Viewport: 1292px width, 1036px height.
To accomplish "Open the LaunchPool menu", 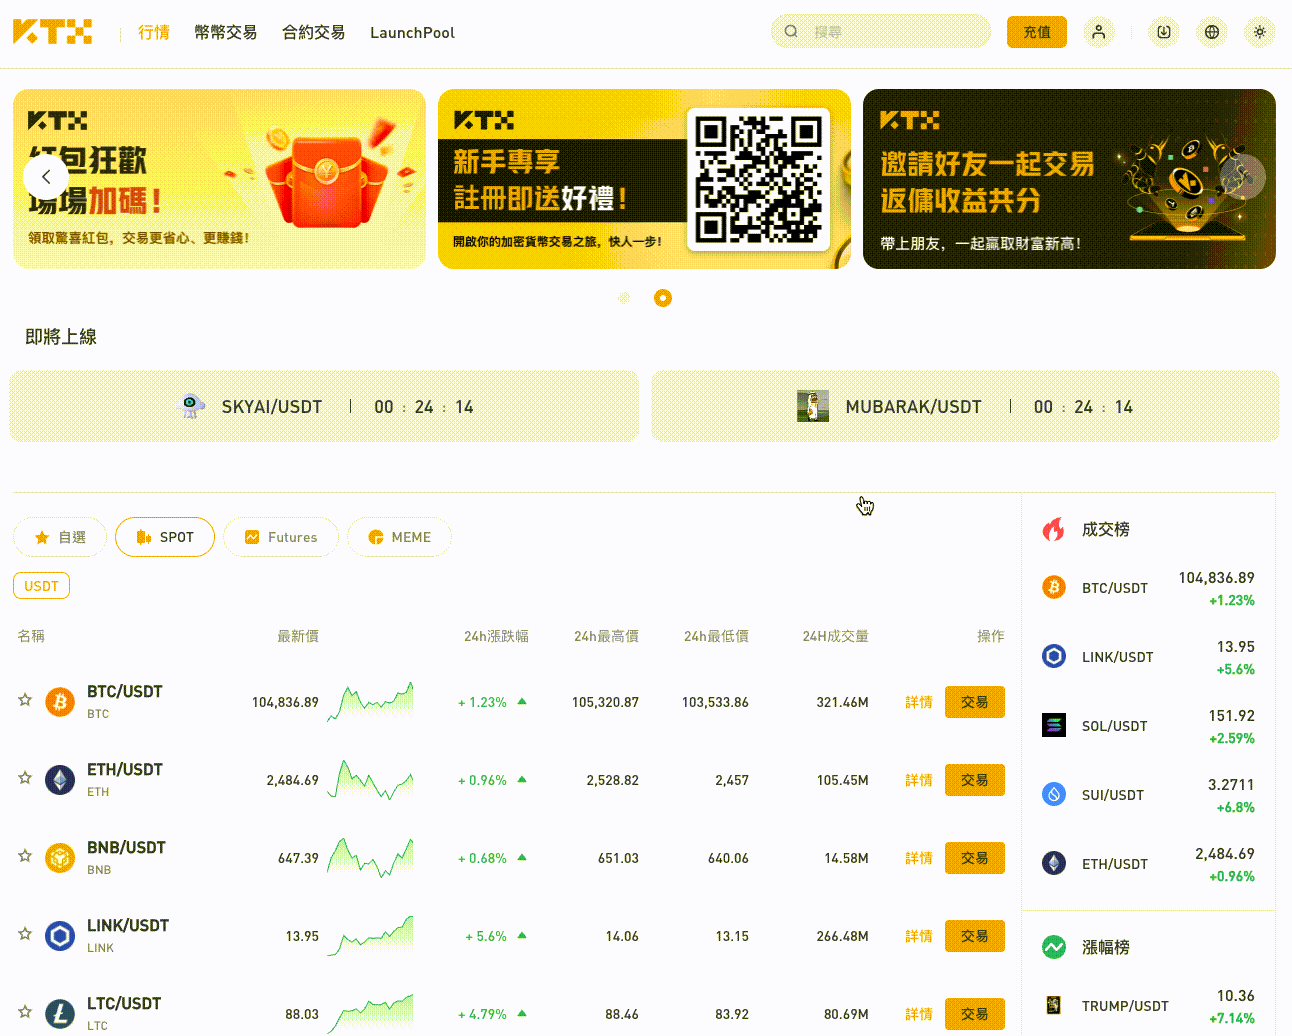I will [x=412, y=32].
